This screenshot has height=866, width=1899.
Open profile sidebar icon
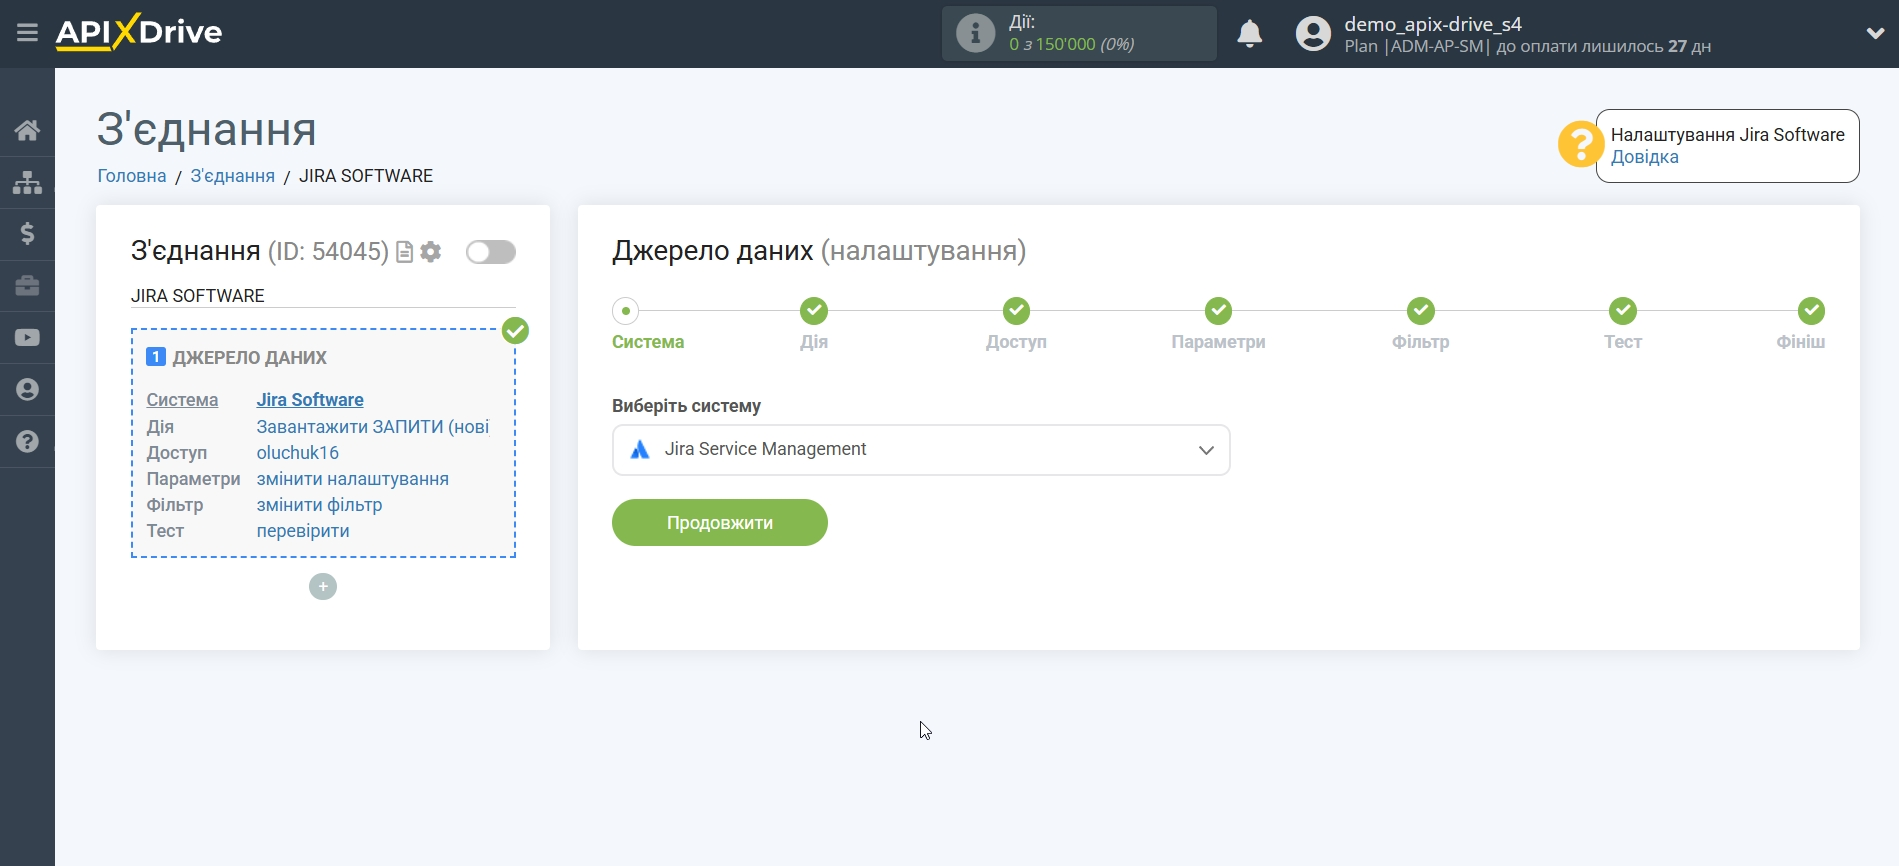27,390
